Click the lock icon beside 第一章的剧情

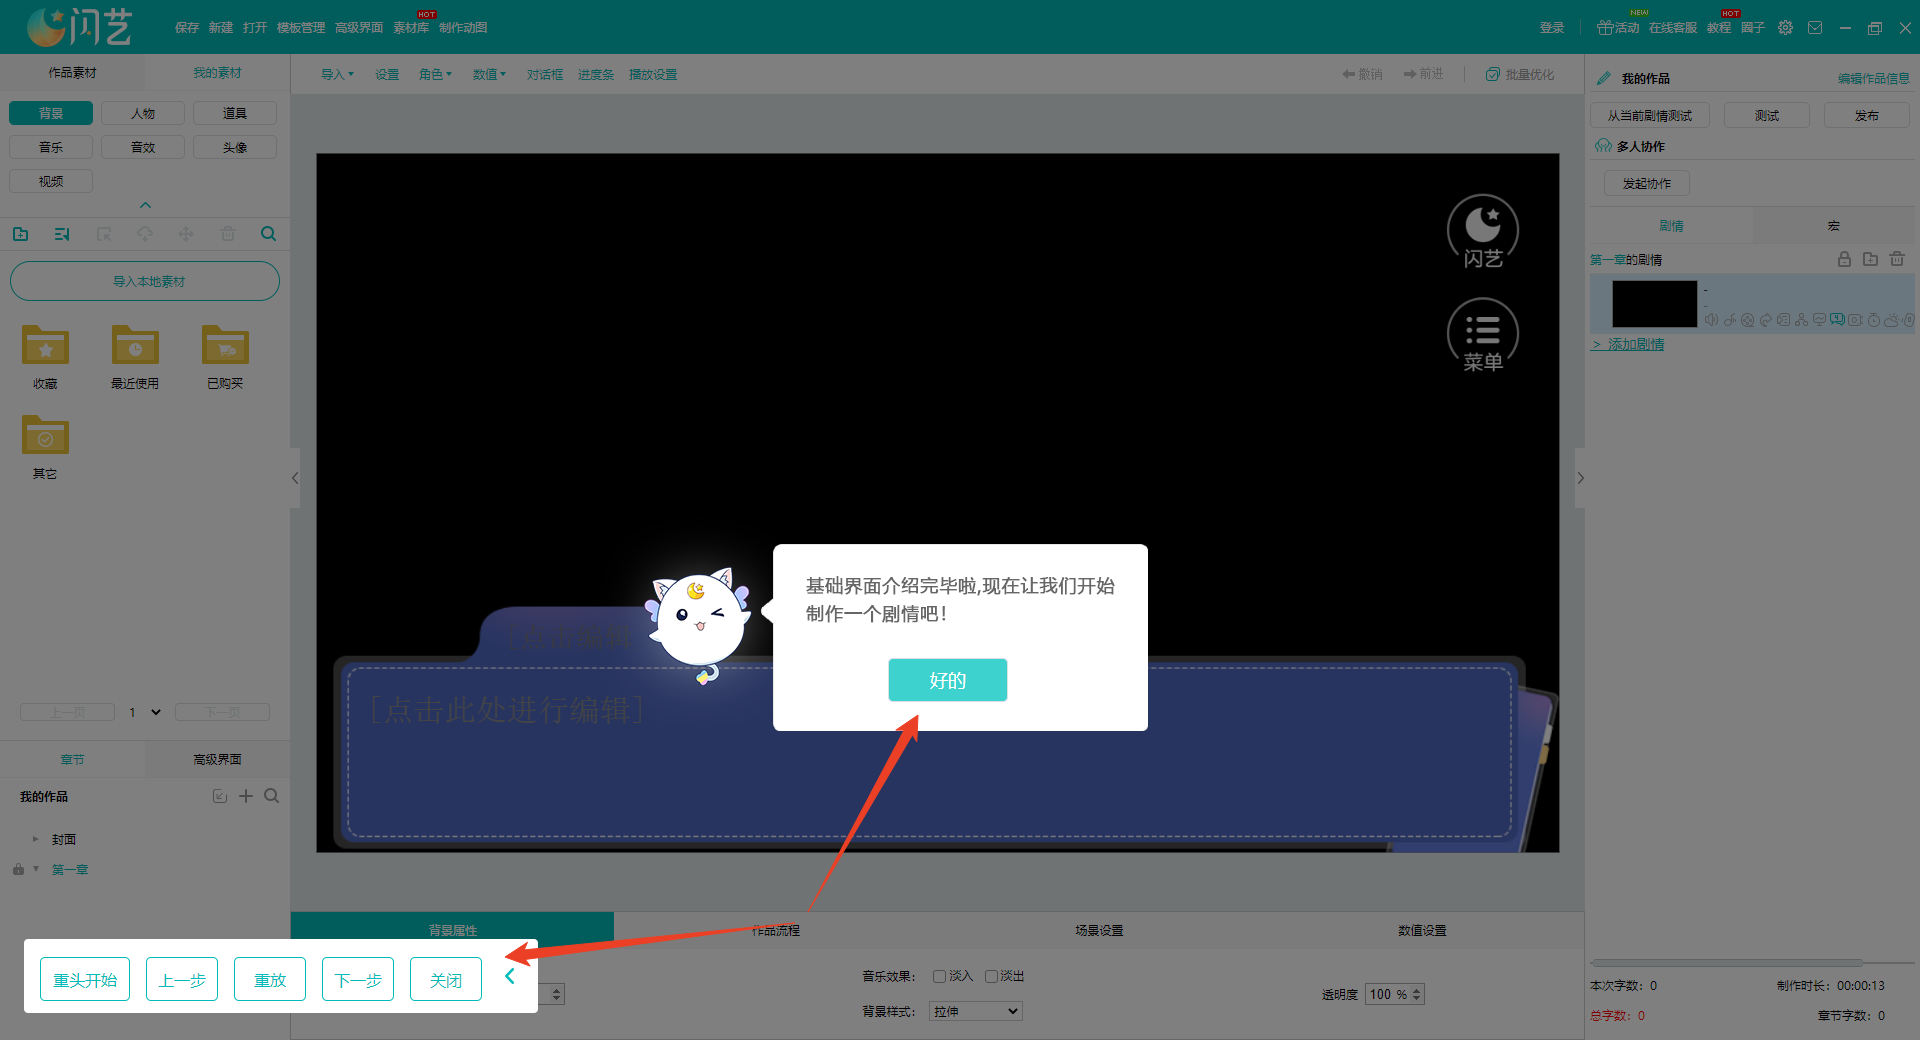tap(1844, 259)
